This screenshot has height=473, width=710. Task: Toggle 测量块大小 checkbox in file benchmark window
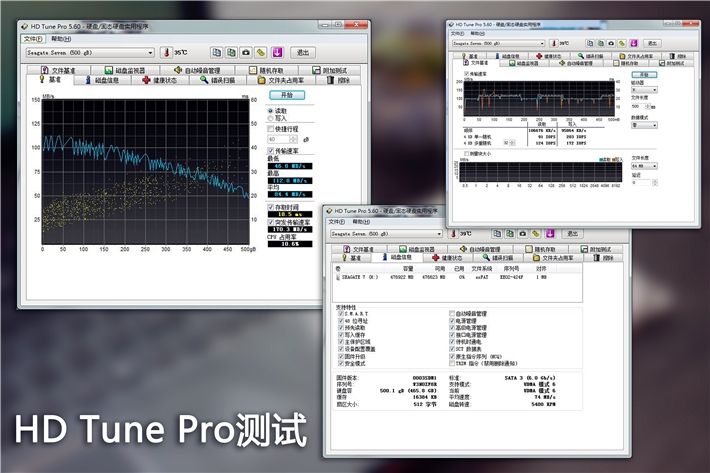(466, 154)
